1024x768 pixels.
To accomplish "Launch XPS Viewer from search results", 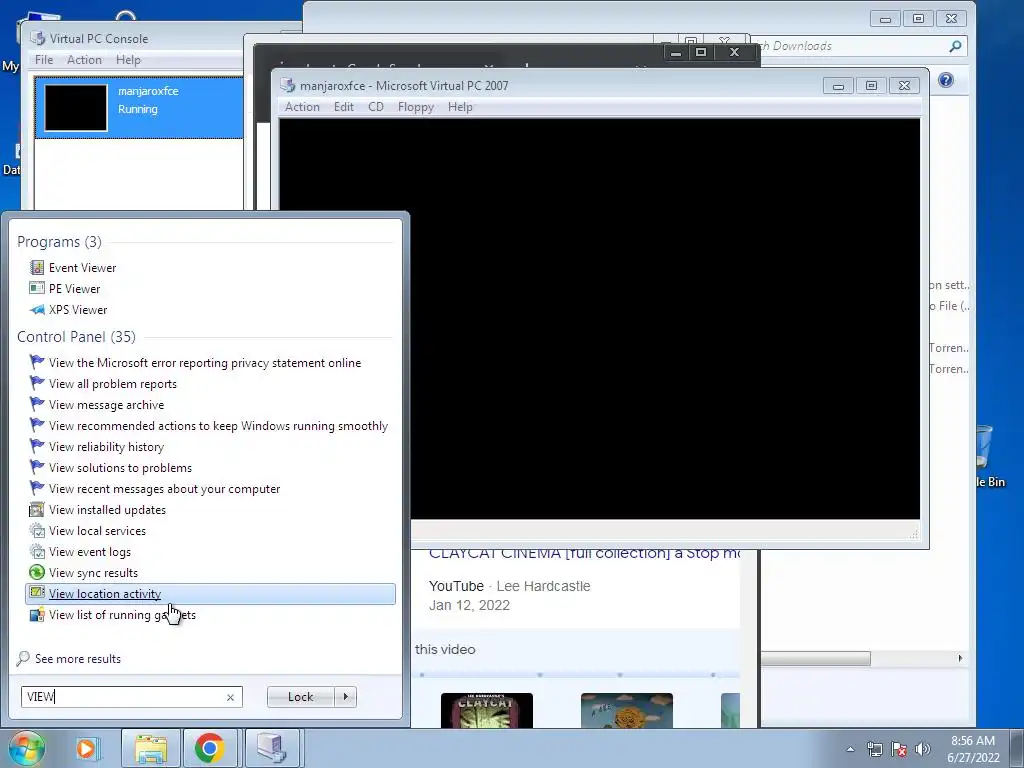I will click(77, 310).
